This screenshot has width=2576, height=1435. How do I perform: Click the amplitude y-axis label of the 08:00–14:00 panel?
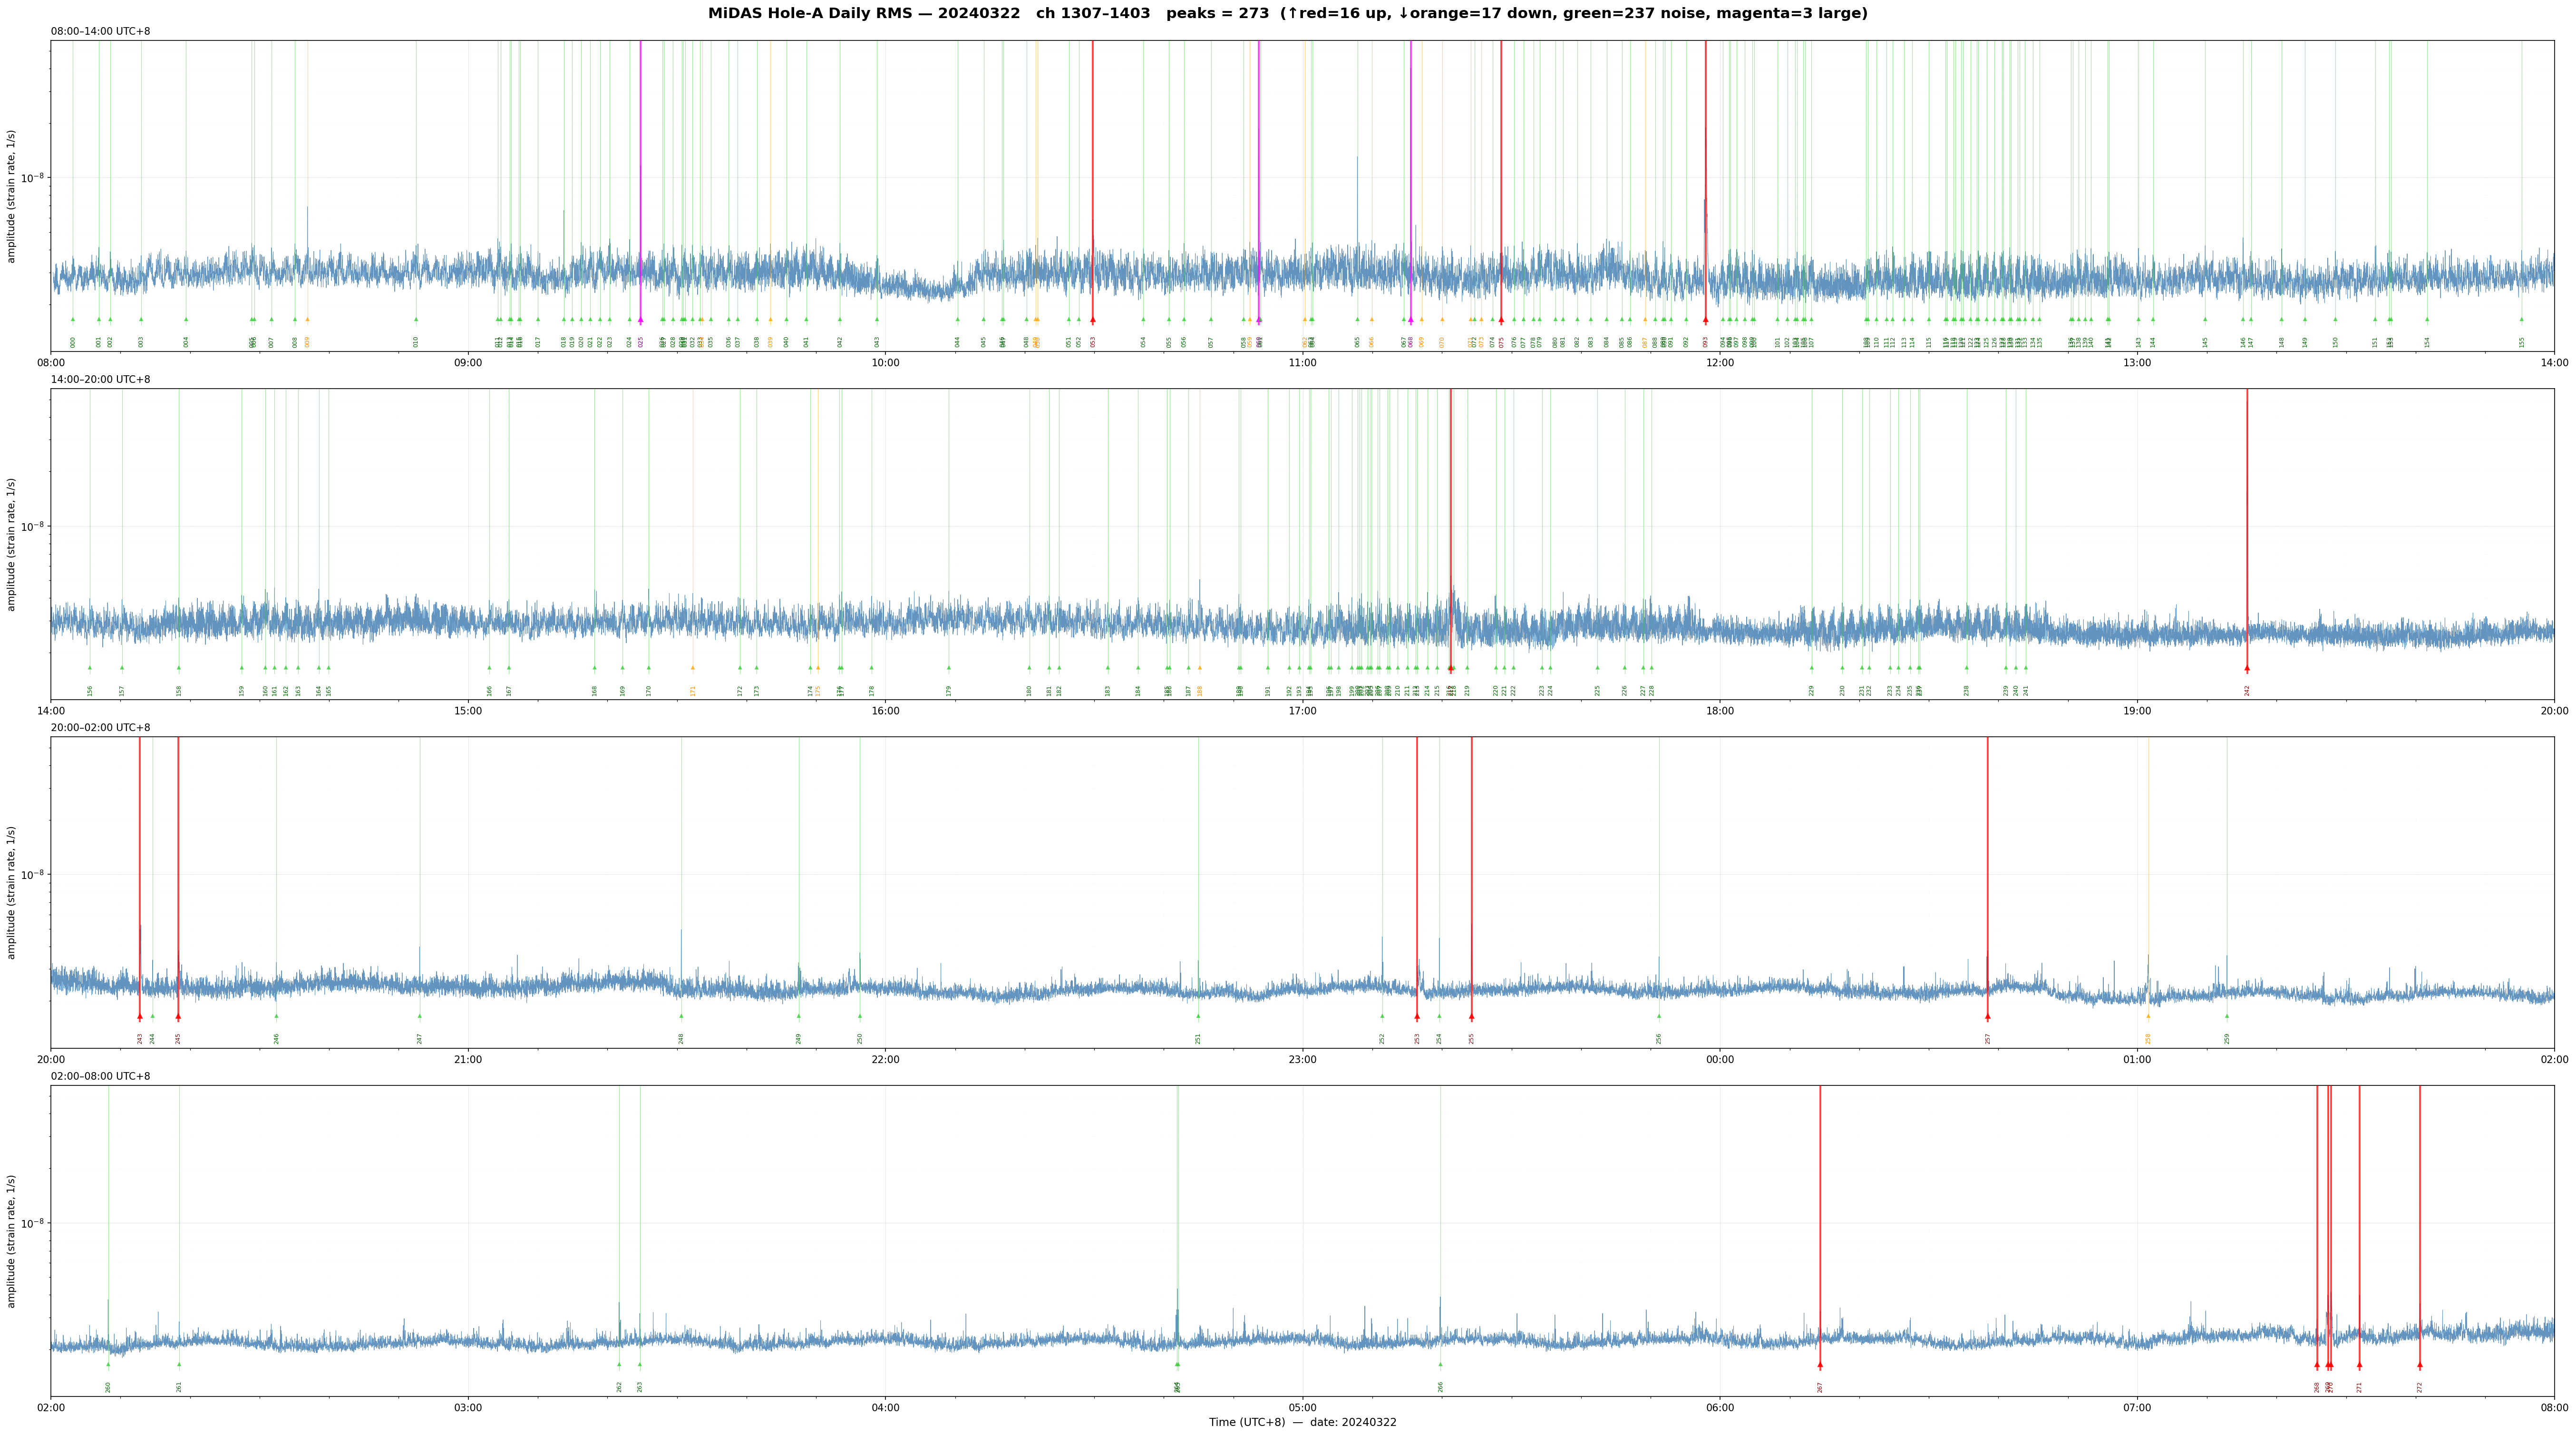point(12,196)
